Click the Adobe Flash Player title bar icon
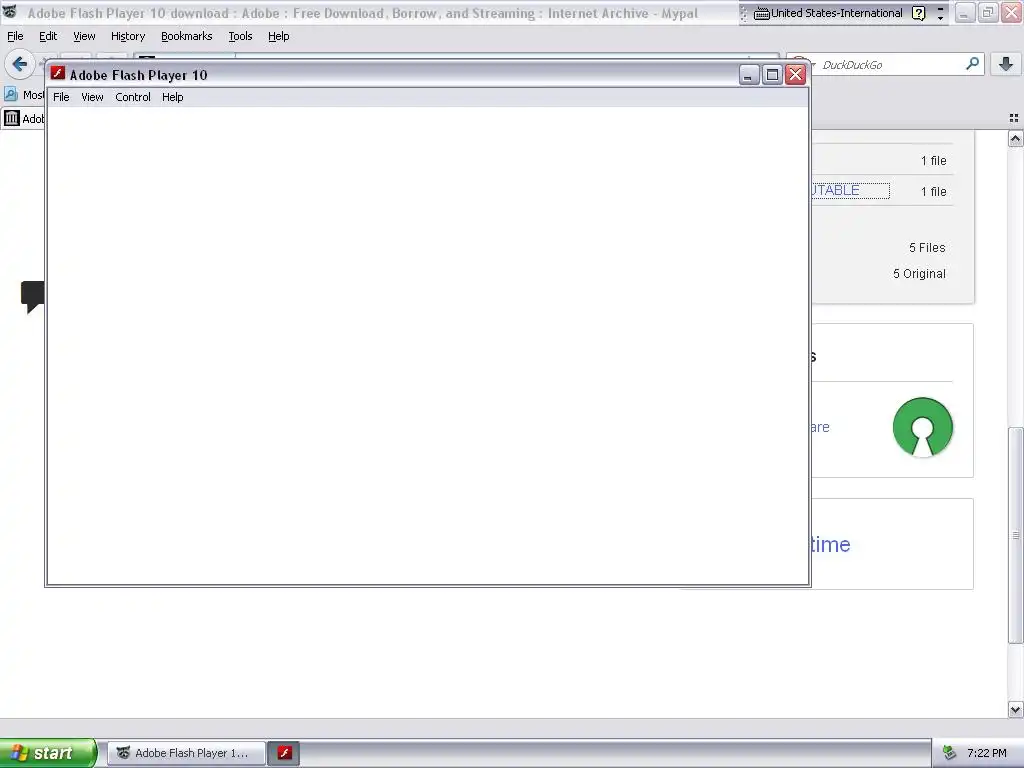Screen dimensions: 1024x768 tap(58, 74)
